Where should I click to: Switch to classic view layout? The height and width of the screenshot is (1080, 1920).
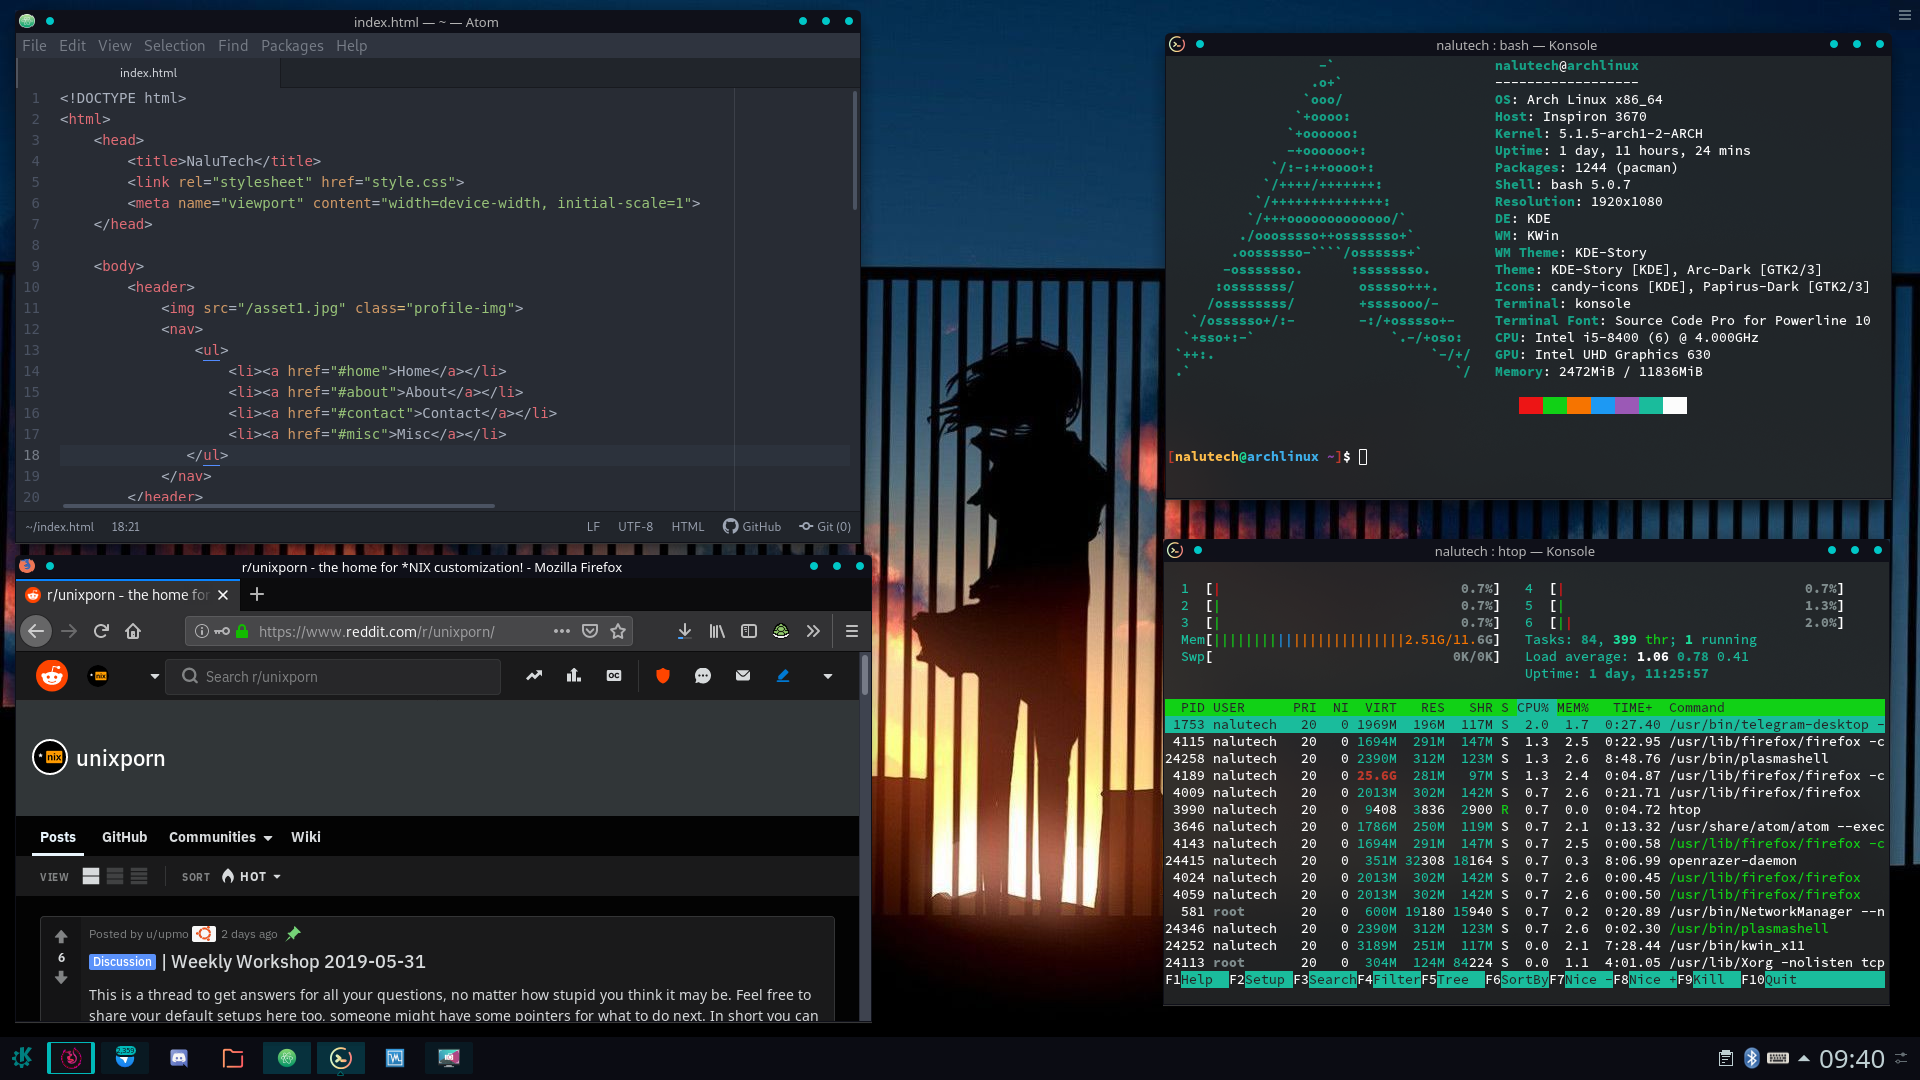(x=115, y=876)
